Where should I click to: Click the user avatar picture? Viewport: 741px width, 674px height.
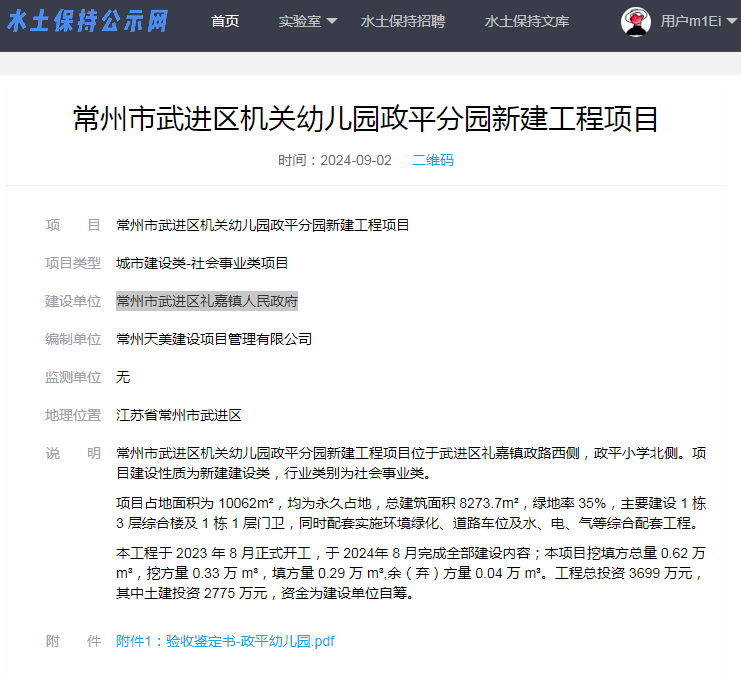click(635, 21)
